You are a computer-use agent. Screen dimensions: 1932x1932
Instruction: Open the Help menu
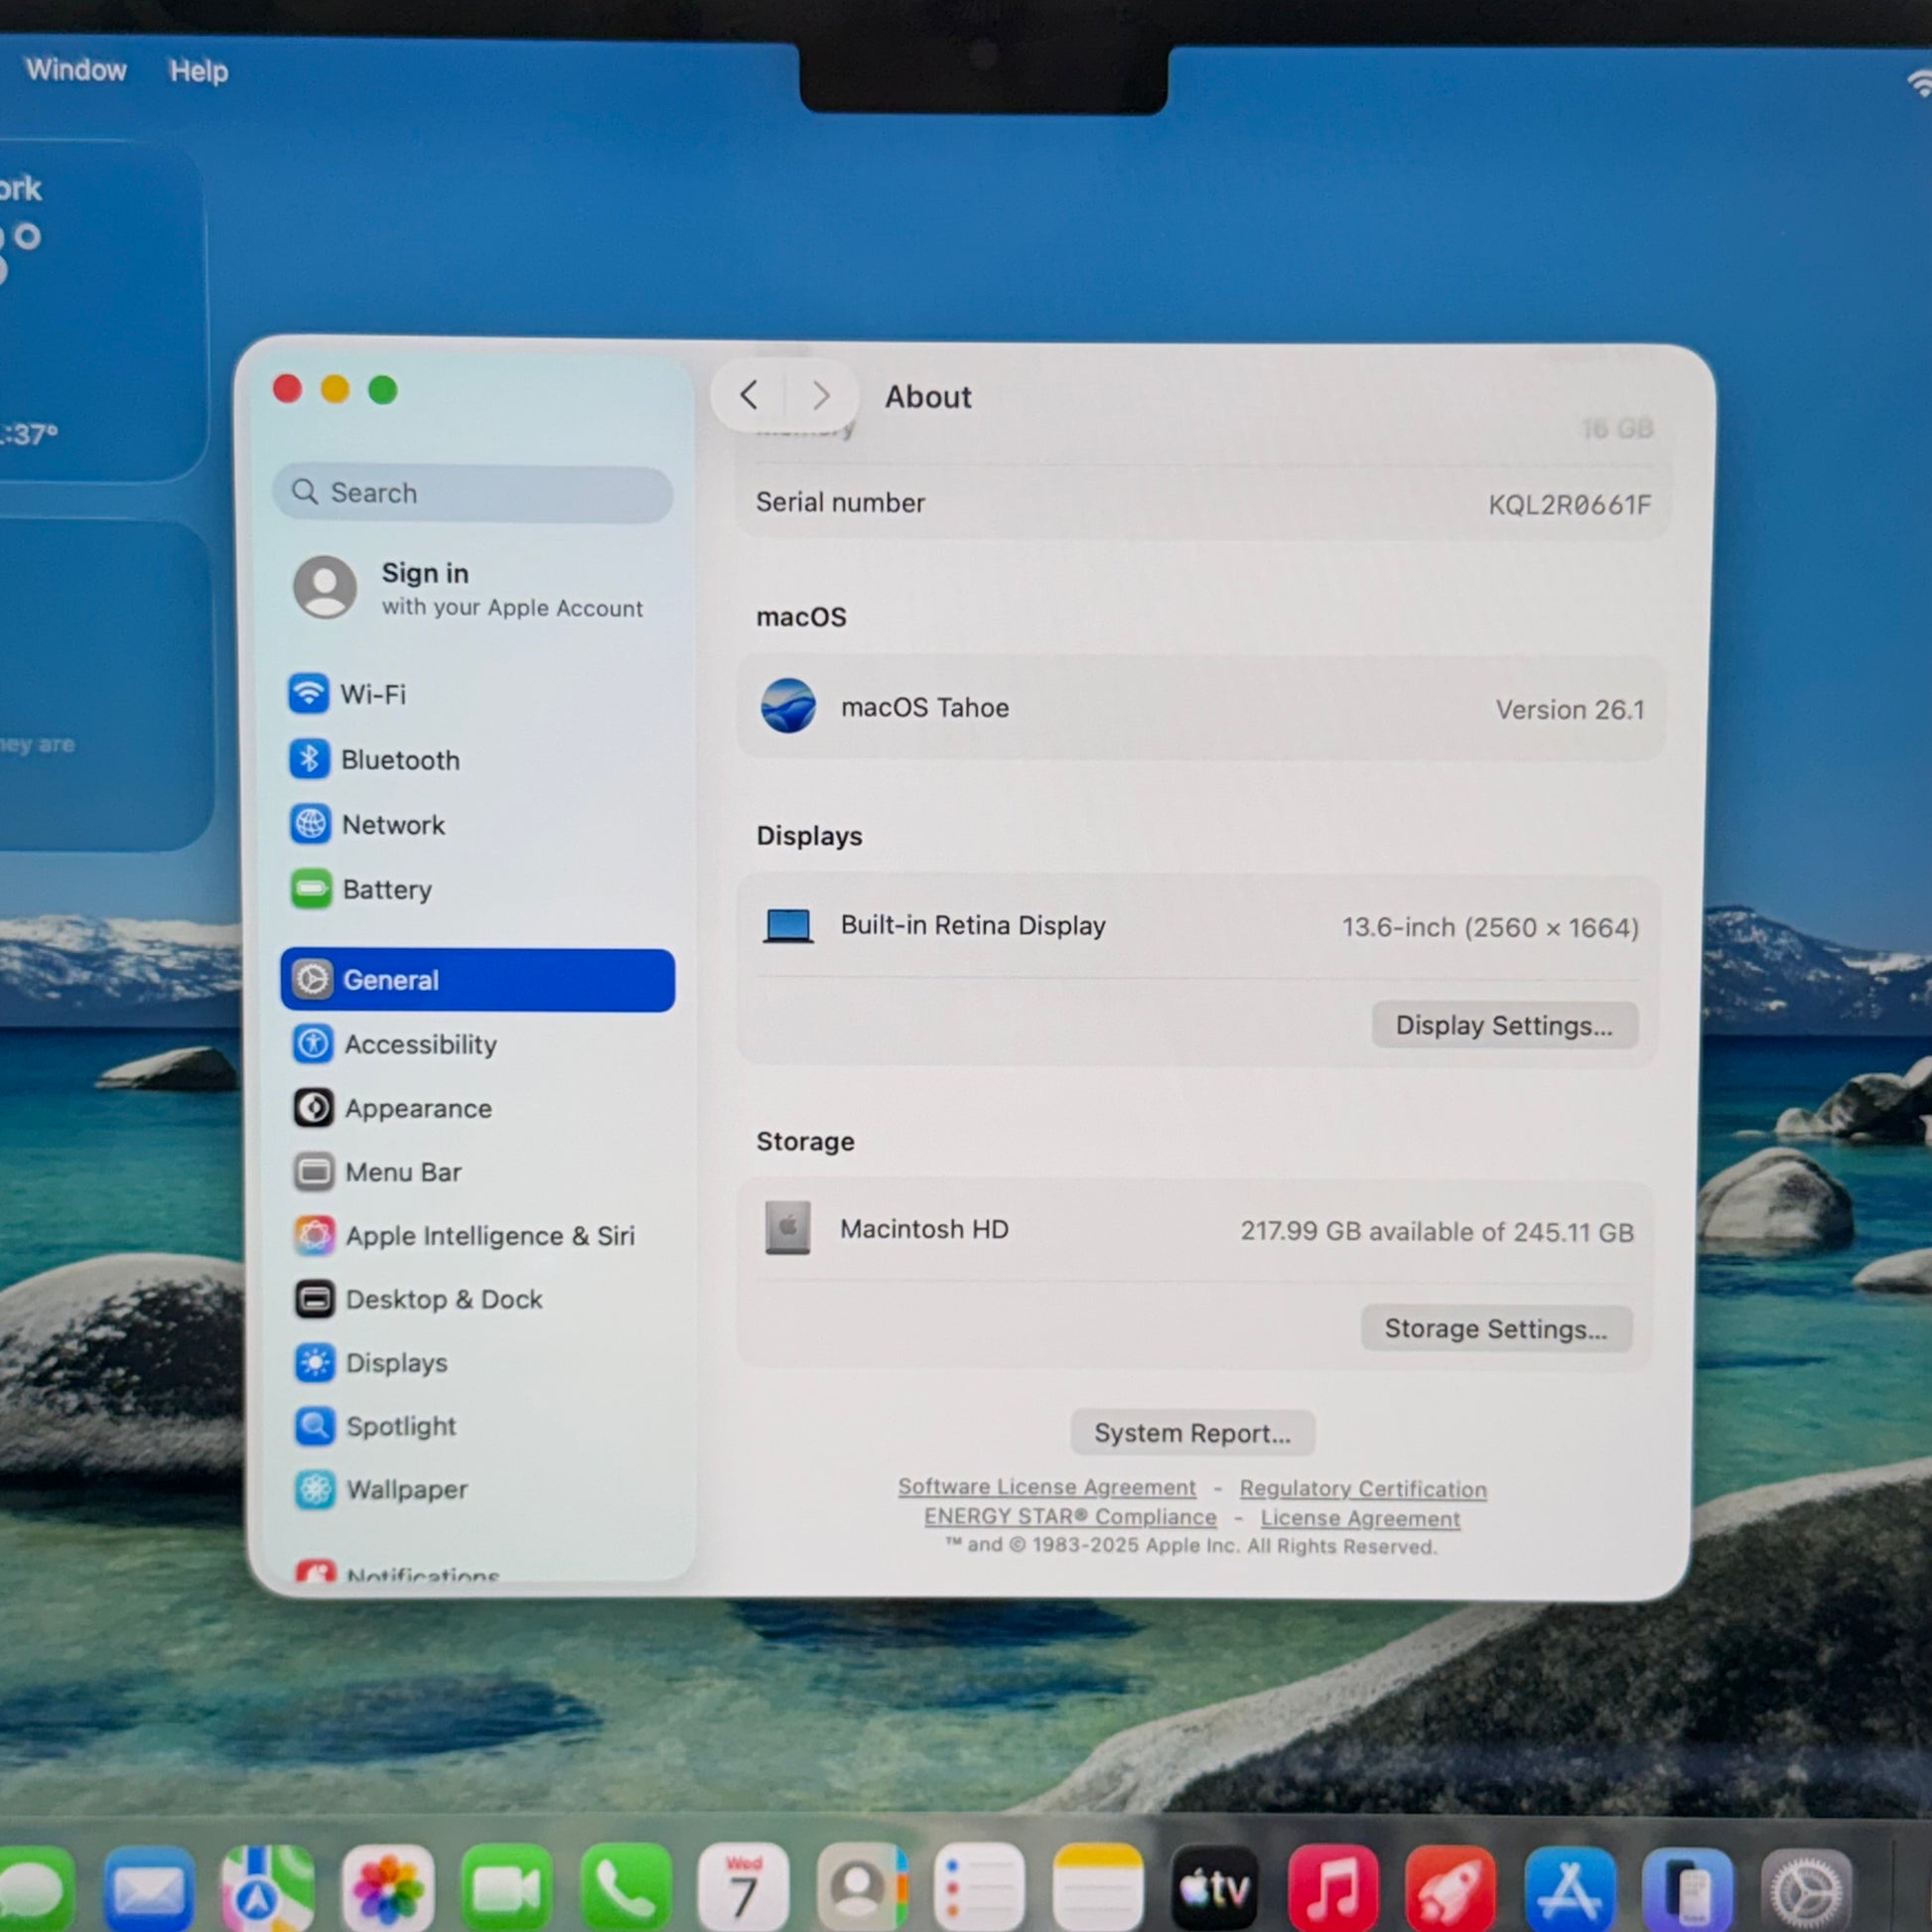tap(198, 71)
